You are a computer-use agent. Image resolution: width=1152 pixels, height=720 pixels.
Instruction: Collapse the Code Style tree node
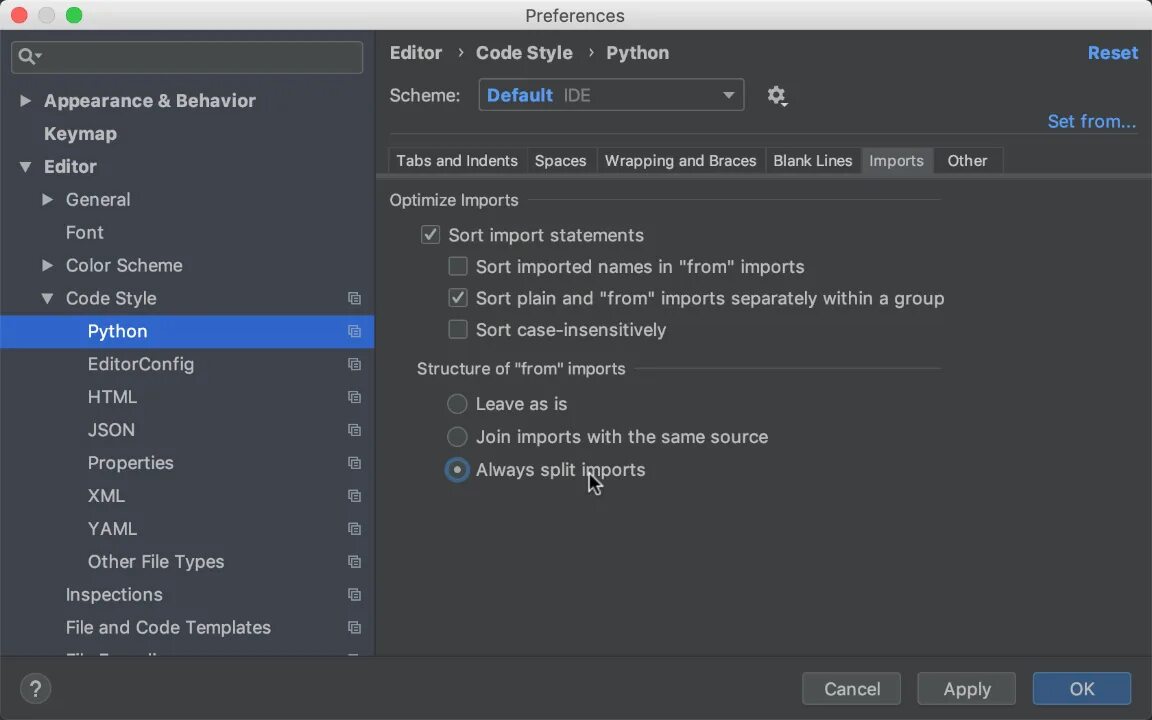point(48,299)
